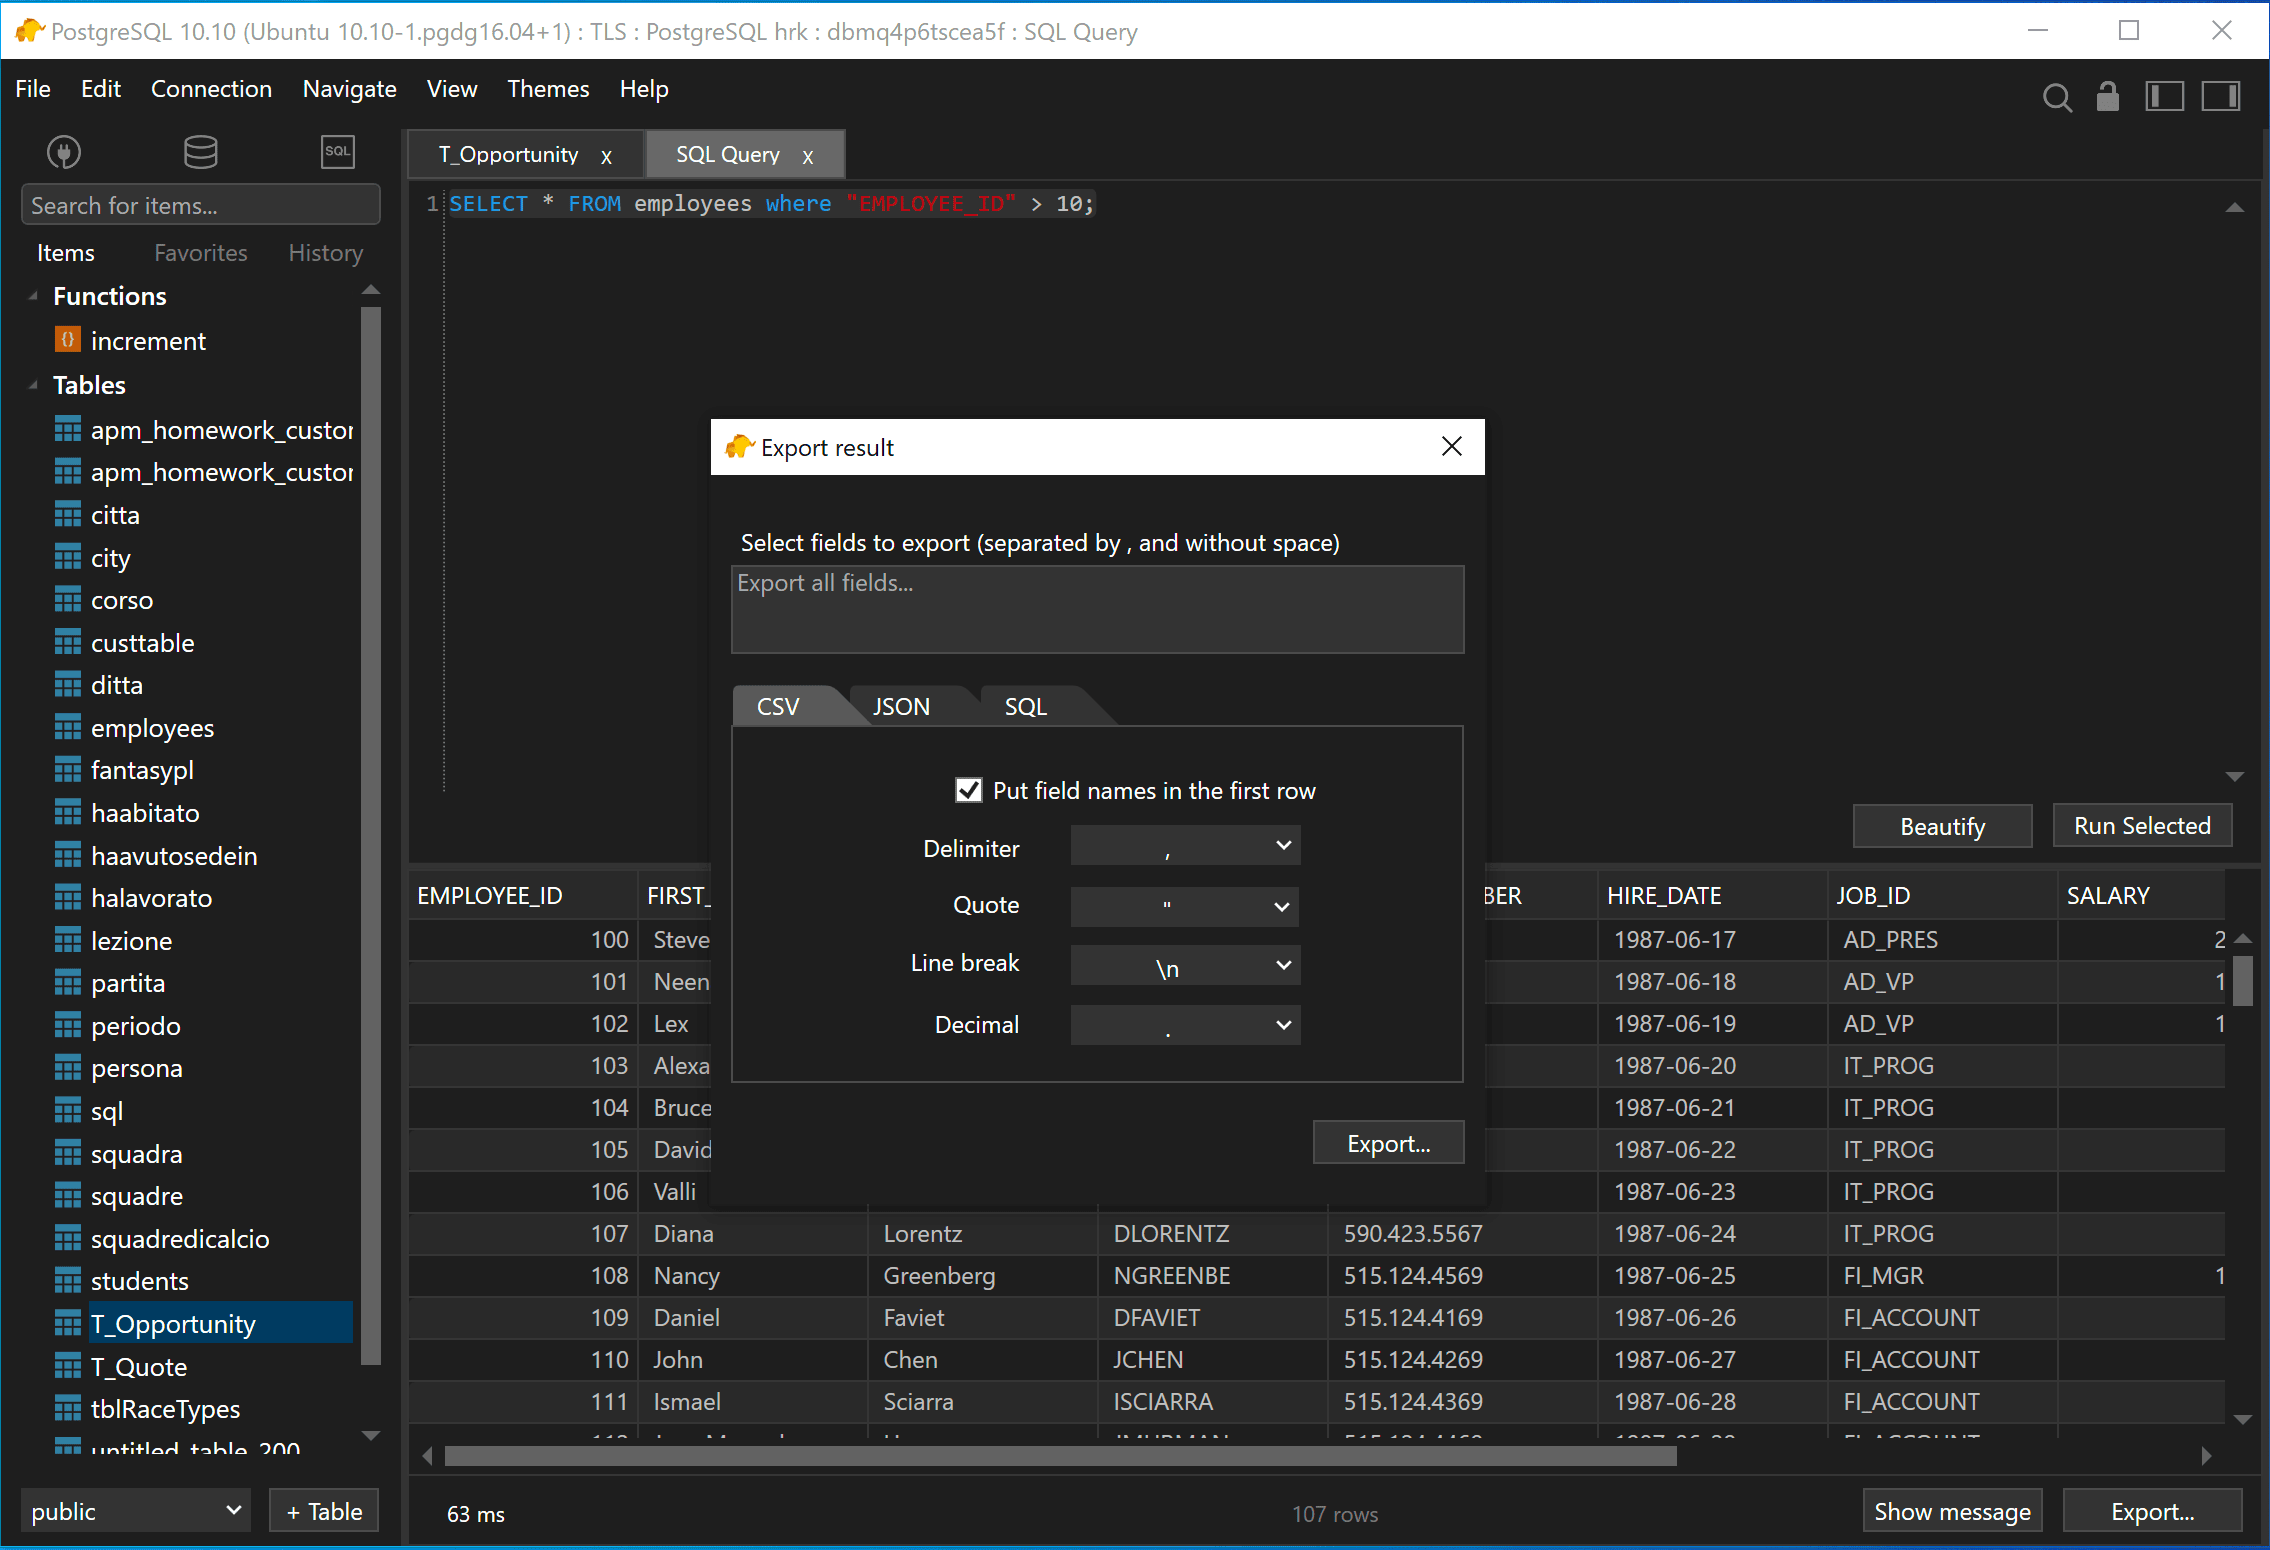This screenshot has width=2270, height=1550.
Task: Close the Export result dialog
Action: click(x=1452, y=446)
